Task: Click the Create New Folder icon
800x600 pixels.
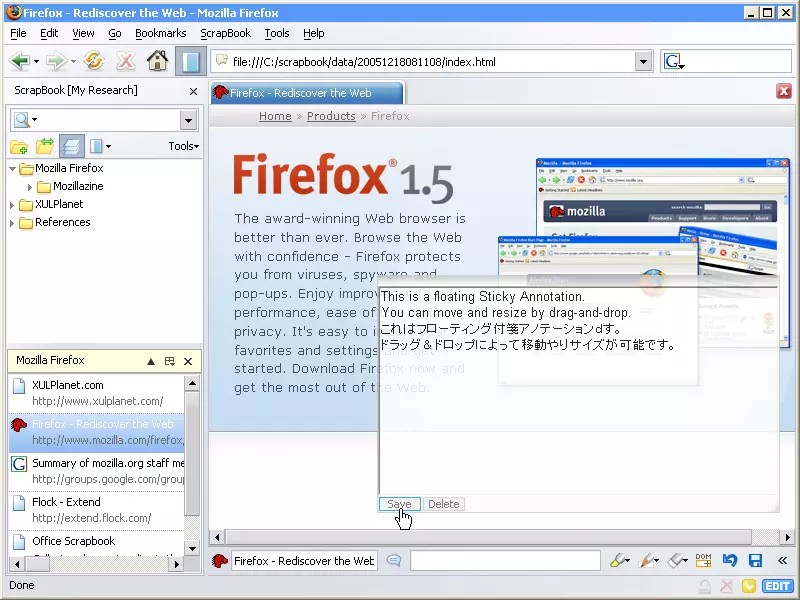Action: (x=19, y=147)
